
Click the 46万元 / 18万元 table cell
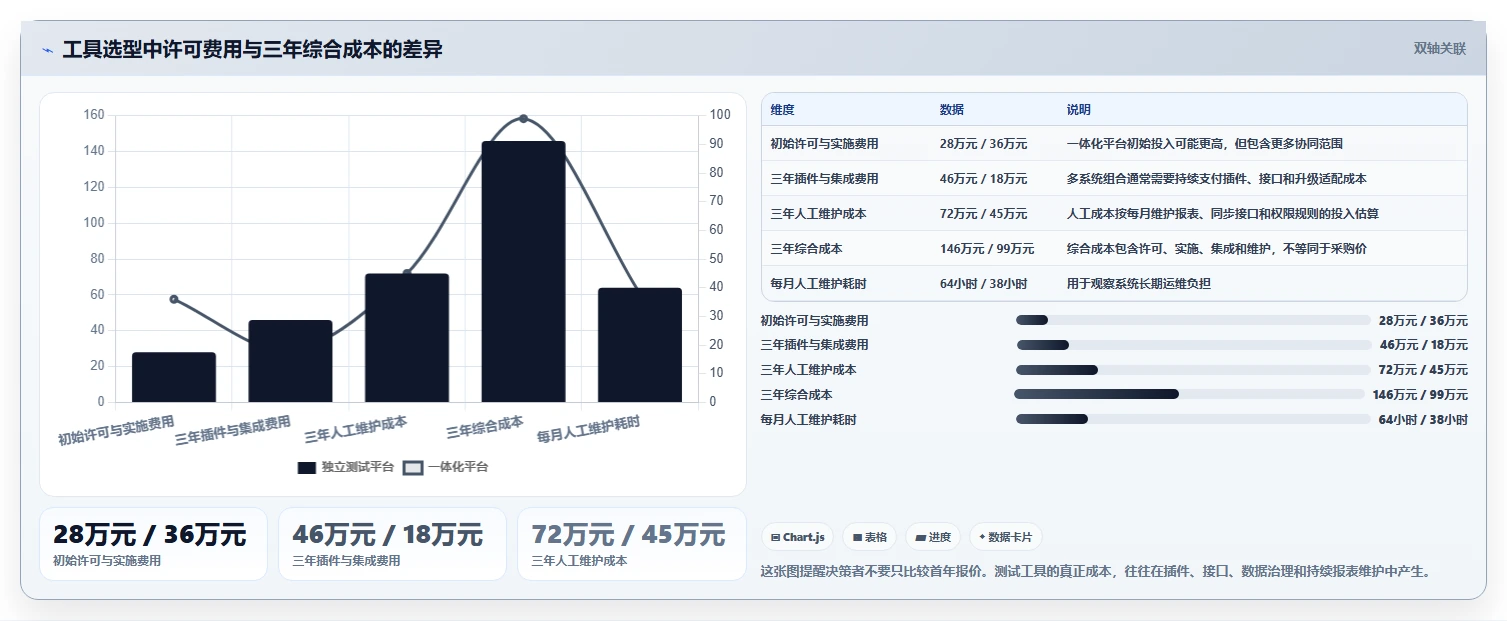983,179
